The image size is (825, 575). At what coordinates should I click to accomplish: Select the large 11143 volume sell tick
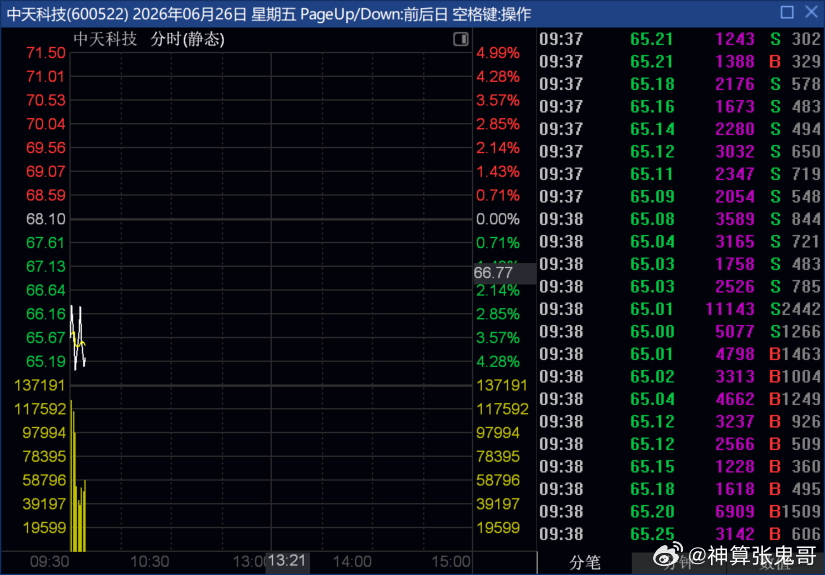click(680, 309)
